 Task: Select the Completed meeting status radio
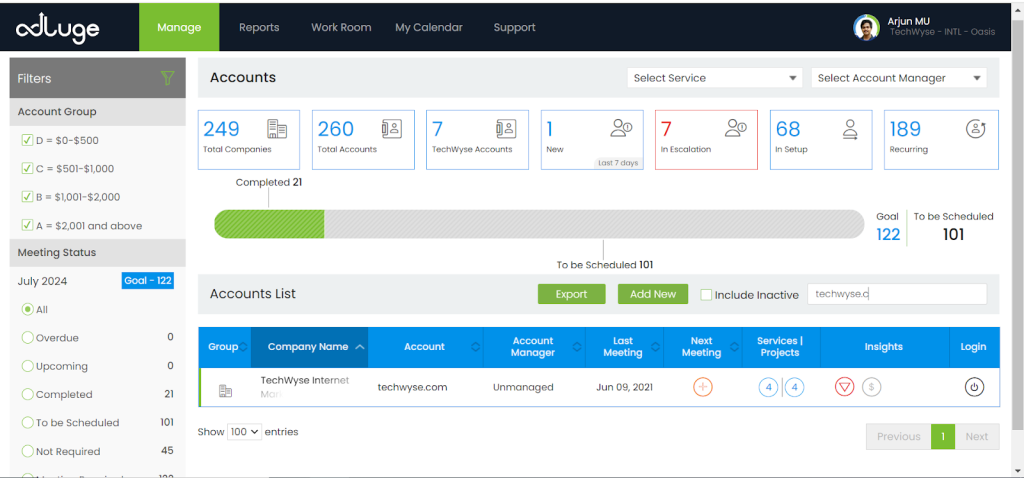28,395
